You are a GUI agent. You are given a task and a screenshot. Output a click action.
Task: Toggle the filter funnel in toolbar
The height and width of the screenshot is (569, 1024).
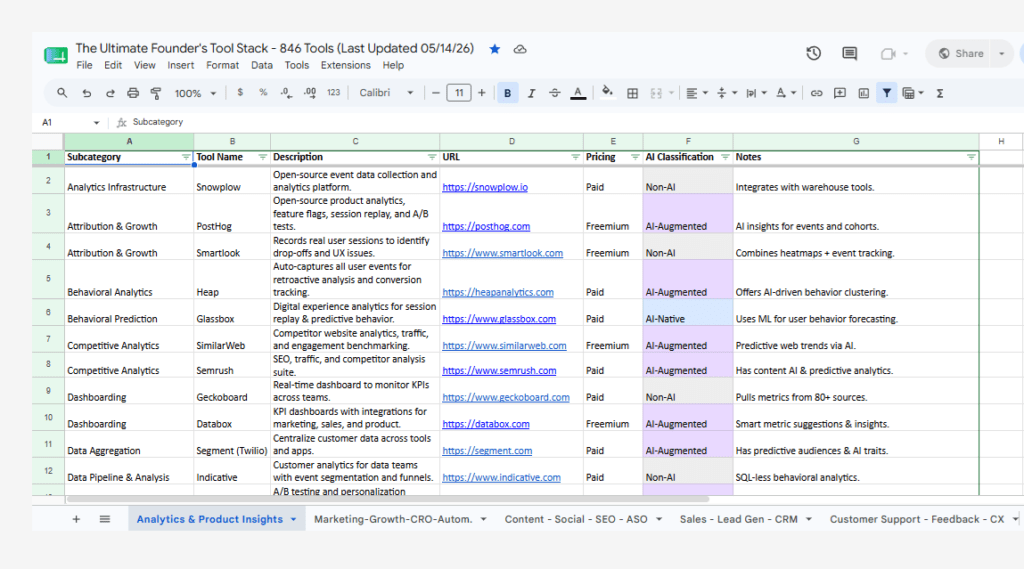pos(887,93)
